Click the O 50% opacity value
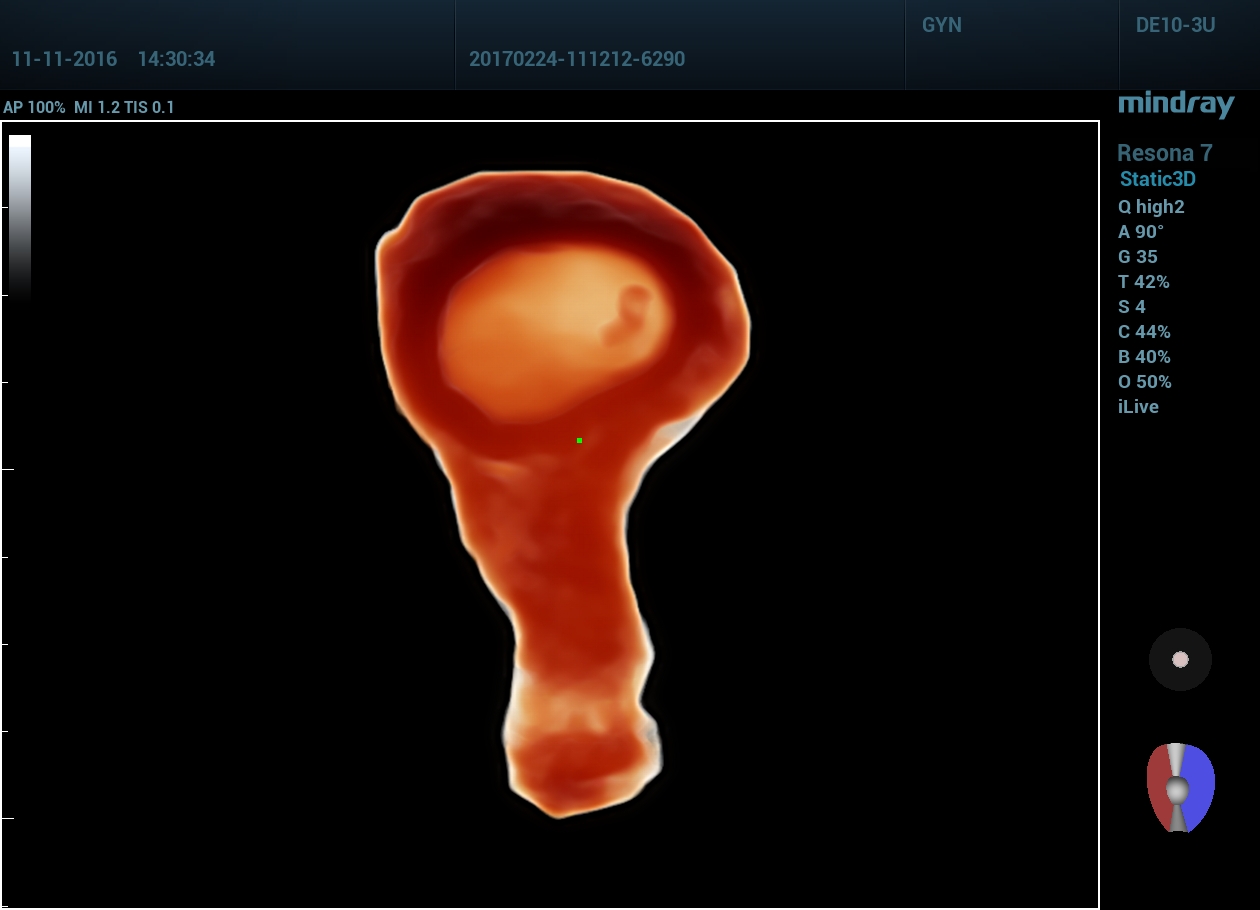Image resolution: width=1260 pixels, height=910 pixels. pyautogui.click(x=1145, y=382)
